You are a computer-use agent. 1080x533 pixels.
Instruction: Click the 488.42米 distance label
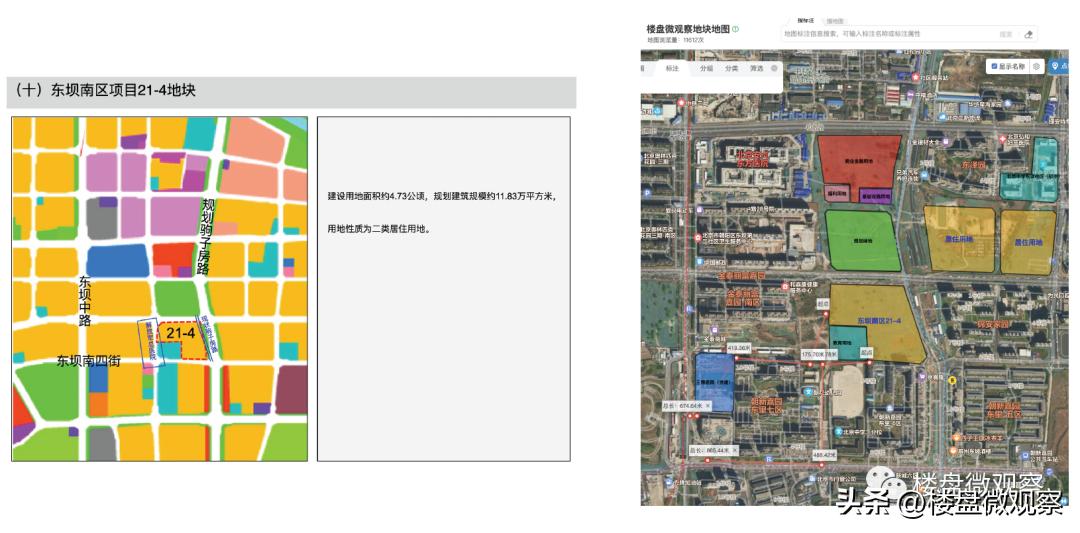(x=823, y=454)
